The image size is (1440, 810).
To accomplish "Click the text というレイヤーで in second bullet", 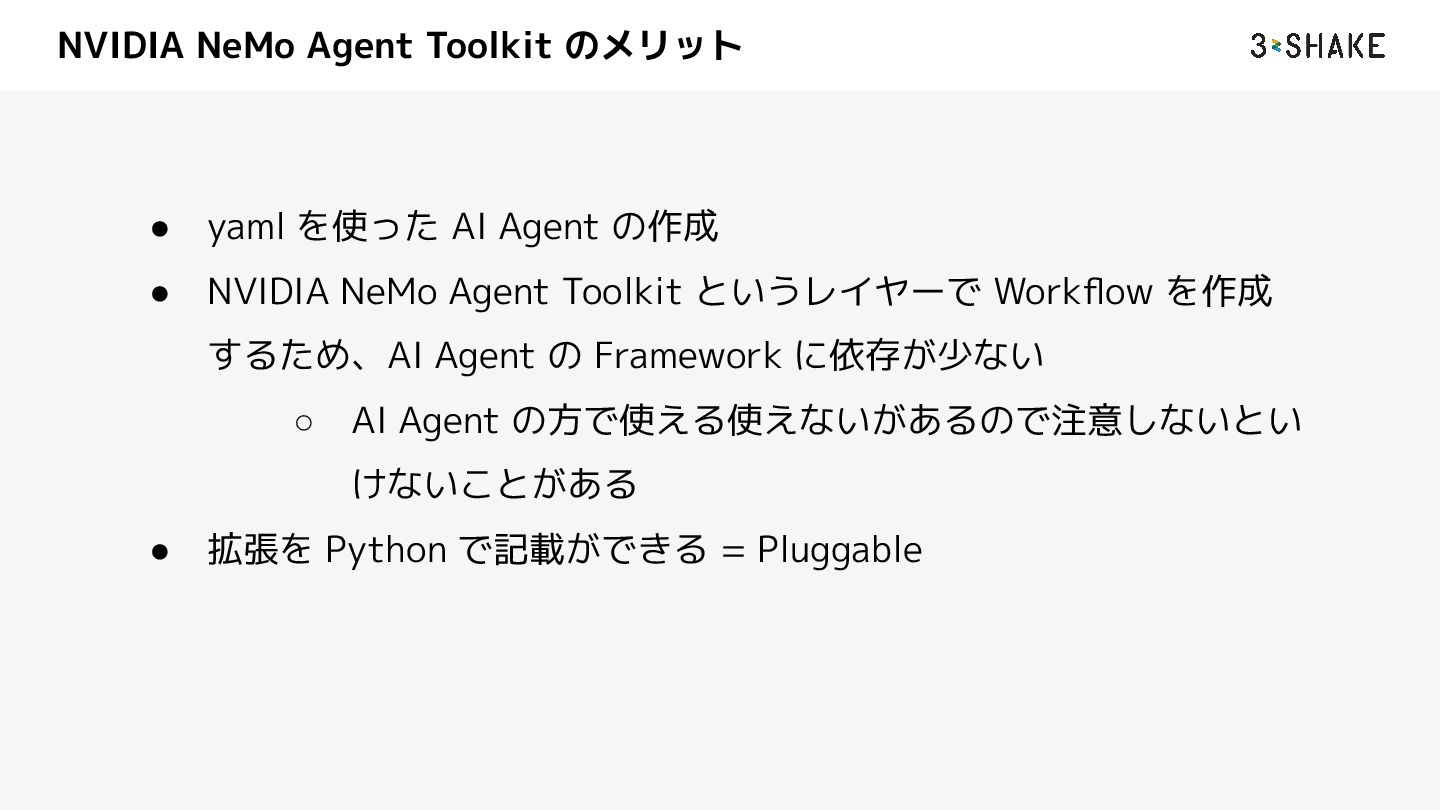I will (x=837, y=292).
